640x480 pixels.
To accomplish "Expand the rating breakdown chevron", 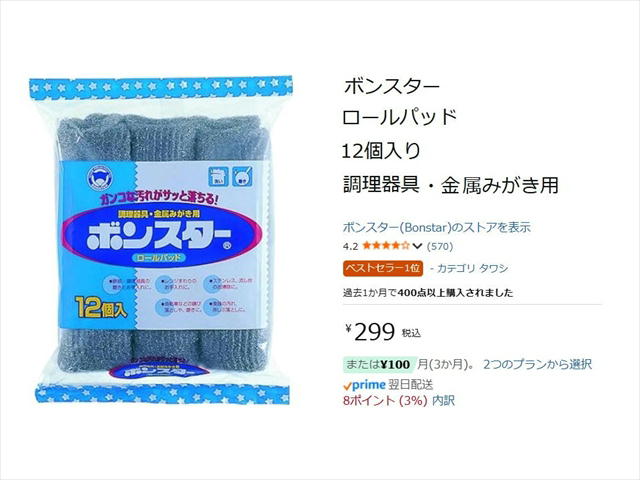I will click(x=417, y=246).
